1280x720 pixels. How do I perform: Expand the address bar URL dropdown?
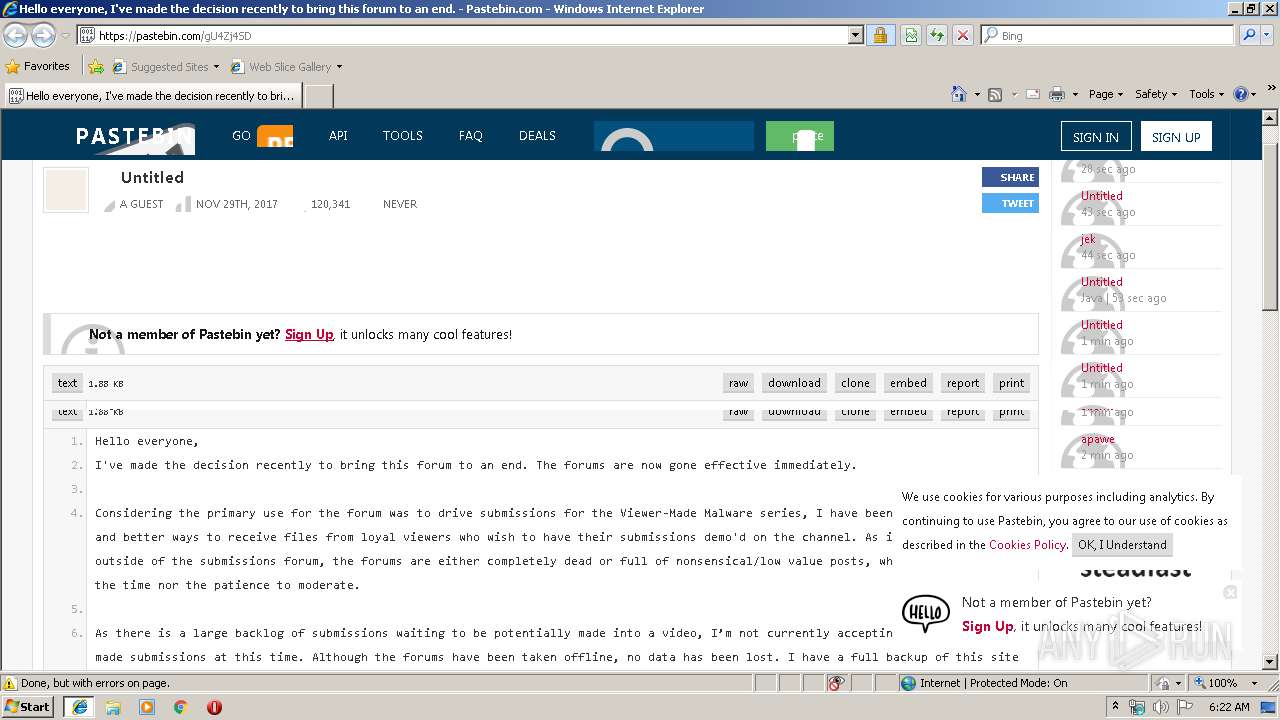855,35
